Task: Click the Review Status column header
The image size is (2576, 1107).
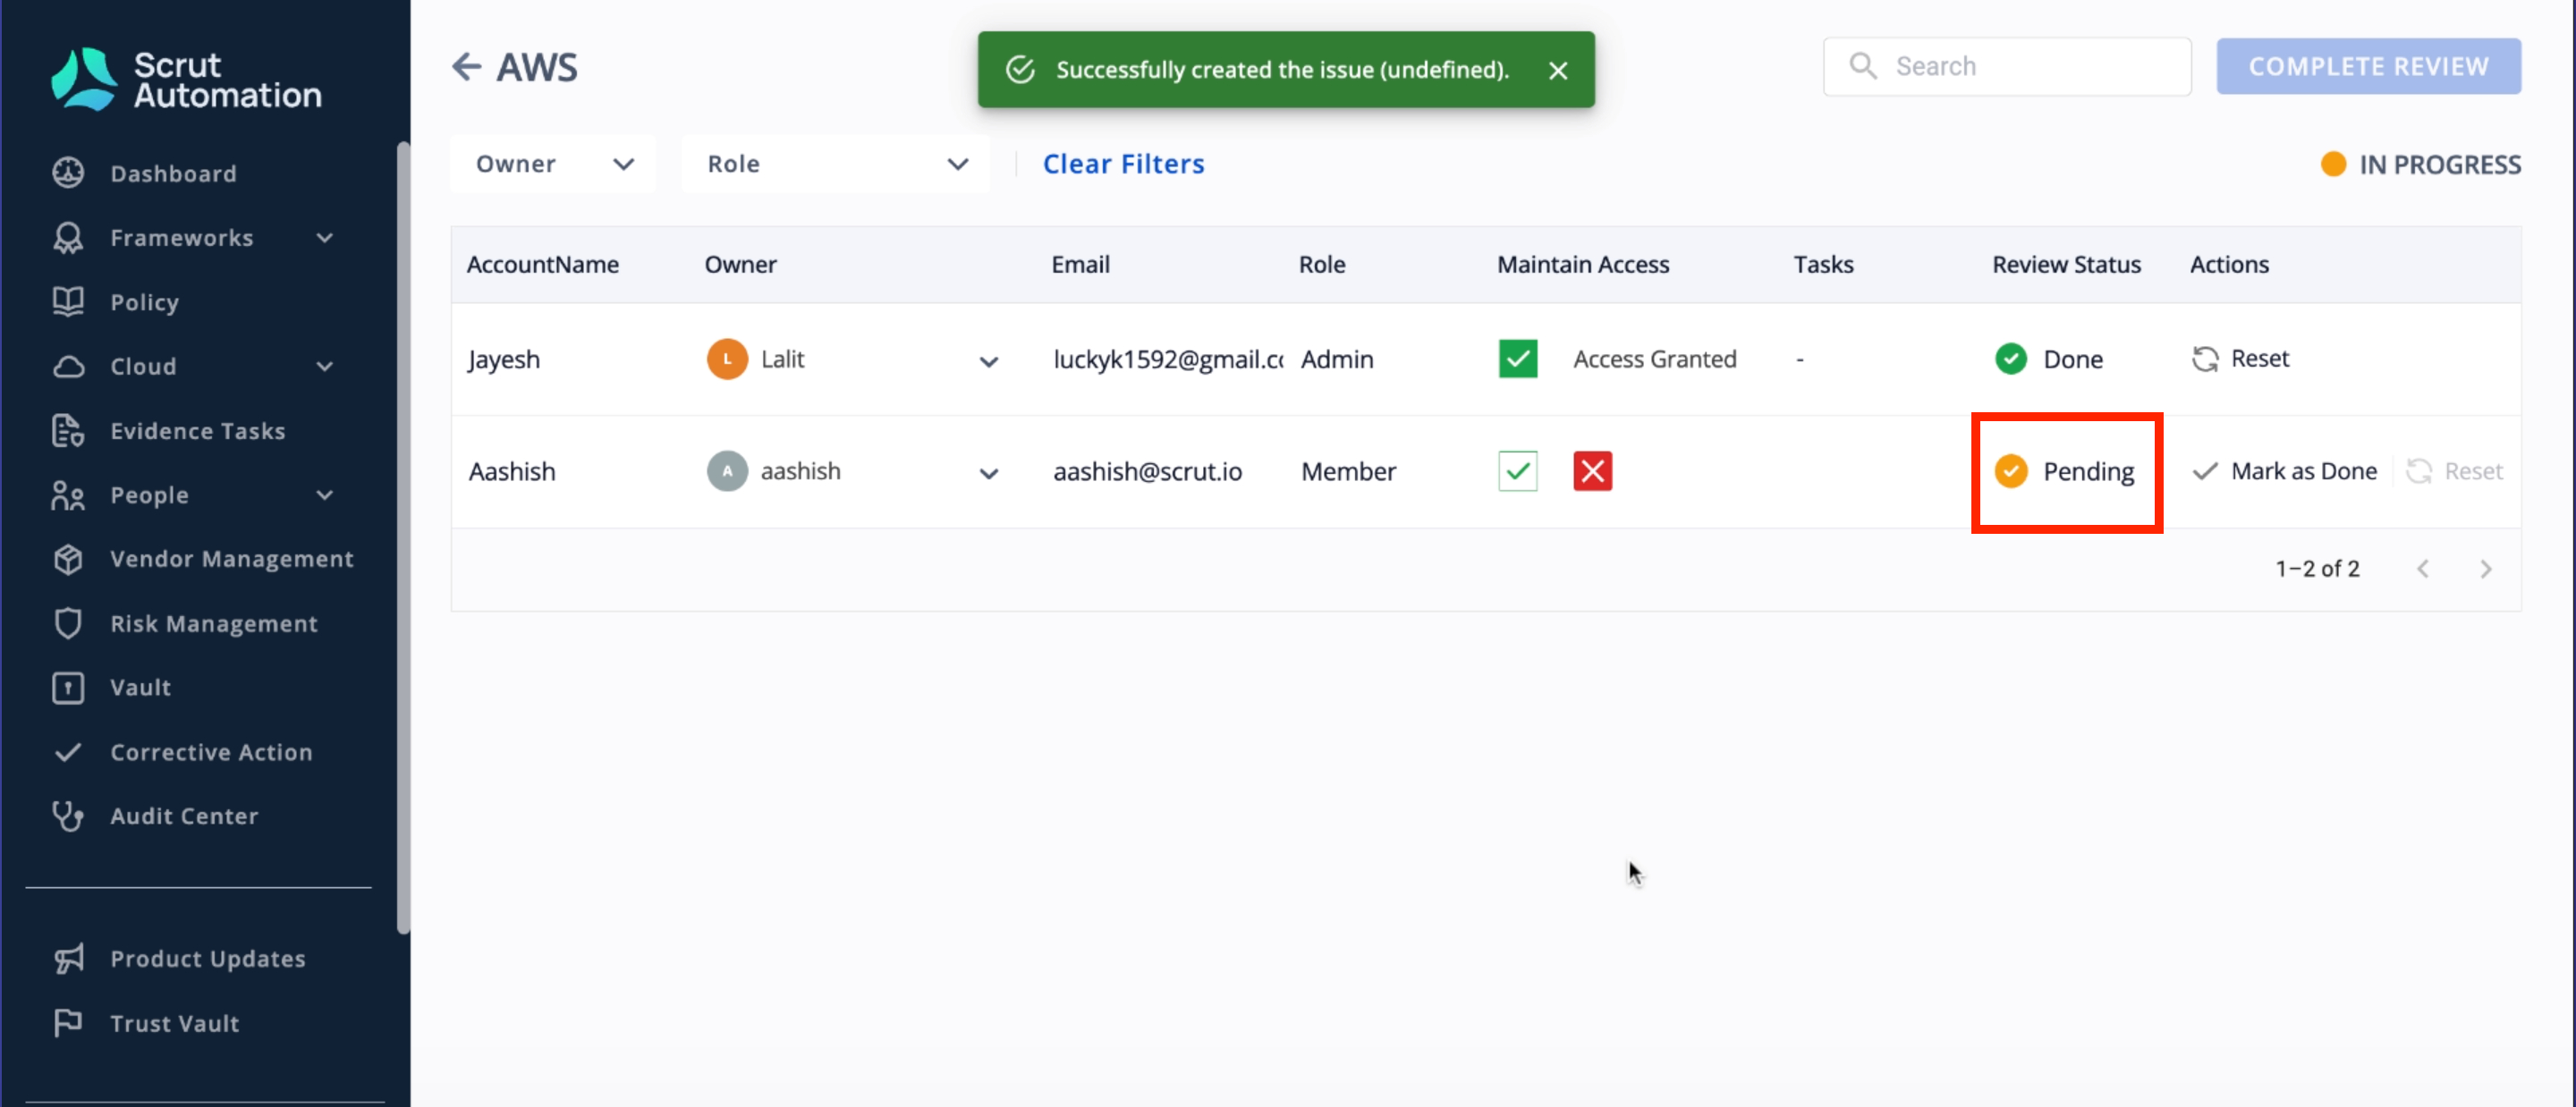Action: tap(2066, 264)
